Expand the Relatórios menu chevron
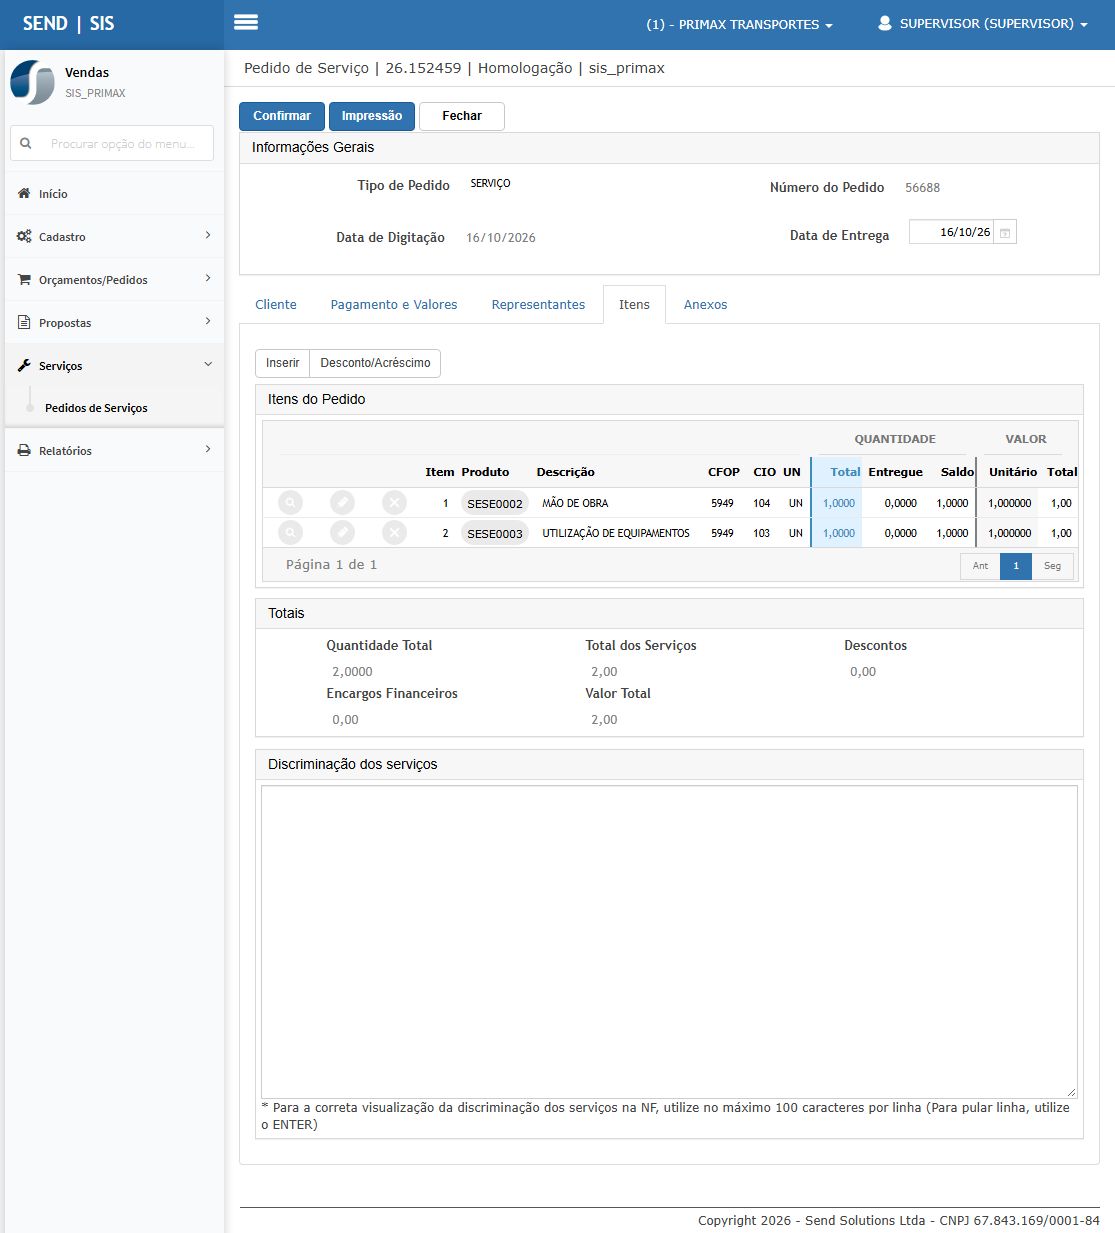 [x=208, y=450]
